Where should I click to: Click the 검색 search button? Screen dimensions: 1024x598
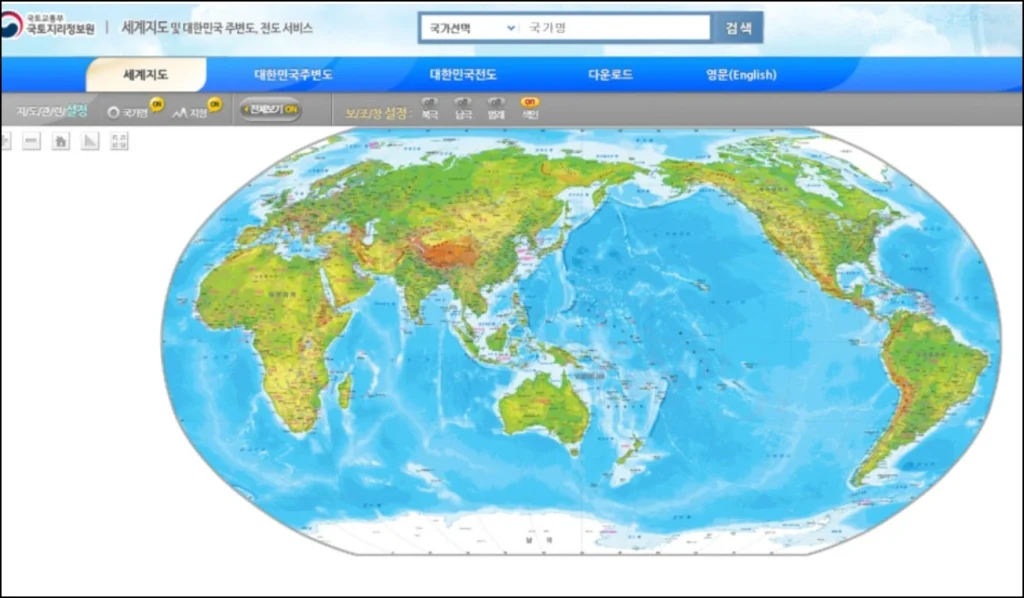(x=738, y=28)
